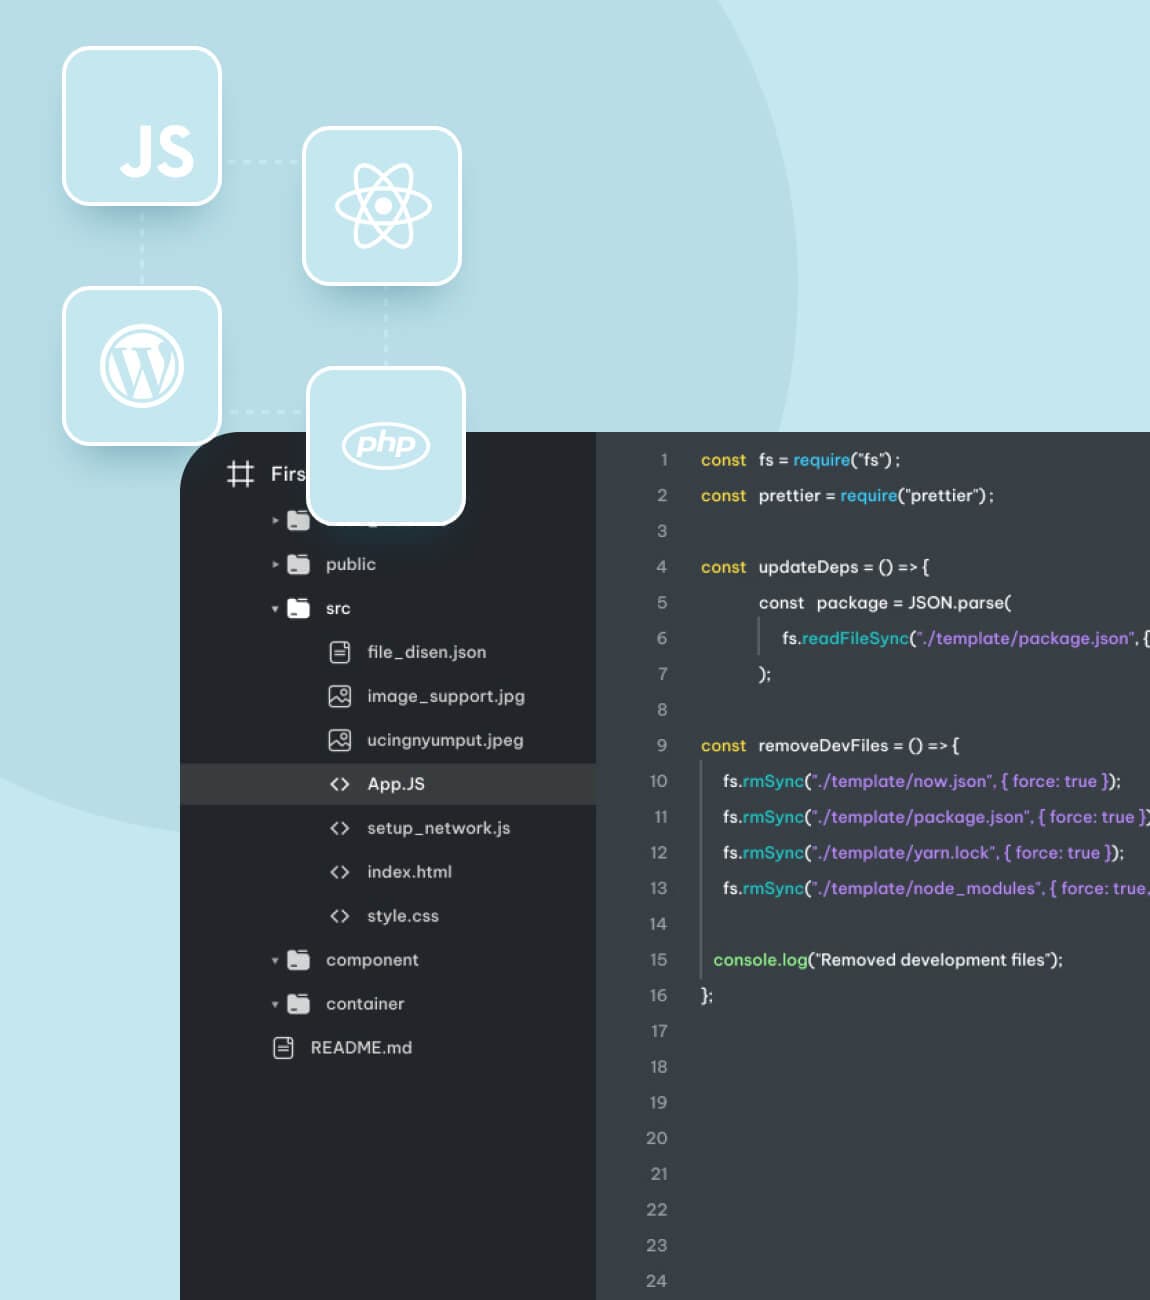Click the folder icon beside public
This screenshot has height=1300, width=1150.
pos(298,564)
